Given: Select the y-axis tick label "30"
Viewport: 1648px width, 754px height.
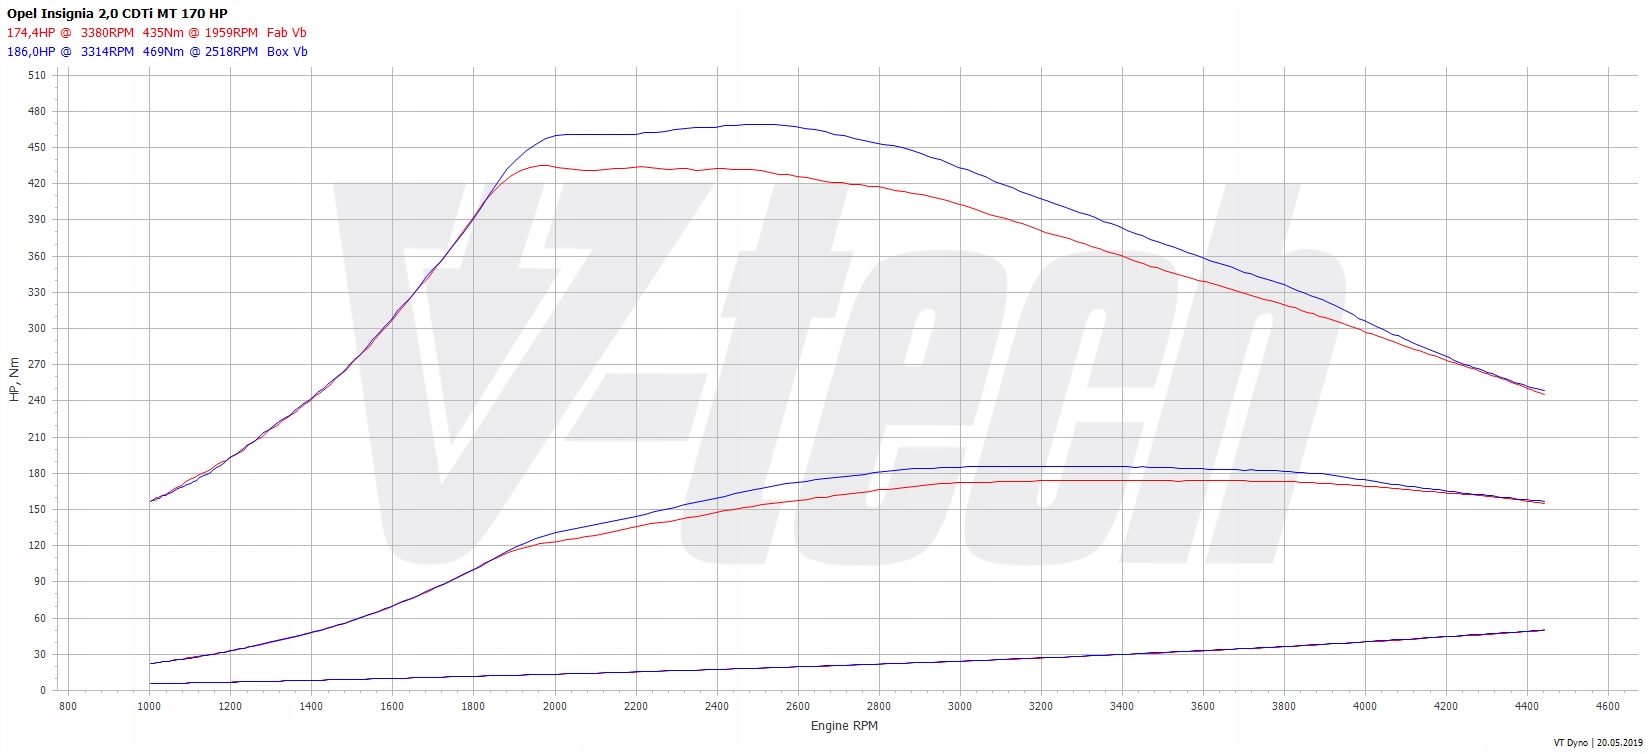Looking at the screenshot, I should pos(39,654).
